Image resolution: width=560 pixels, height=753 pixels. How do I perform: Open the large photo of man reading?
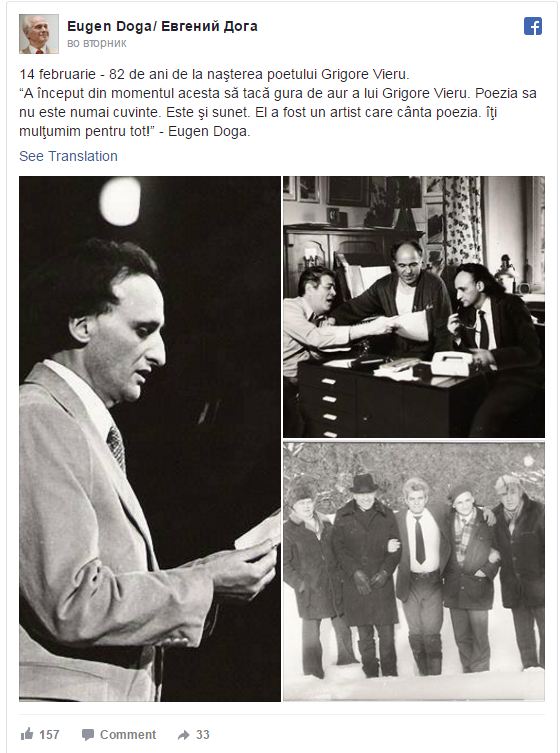[x=150, y=438]
